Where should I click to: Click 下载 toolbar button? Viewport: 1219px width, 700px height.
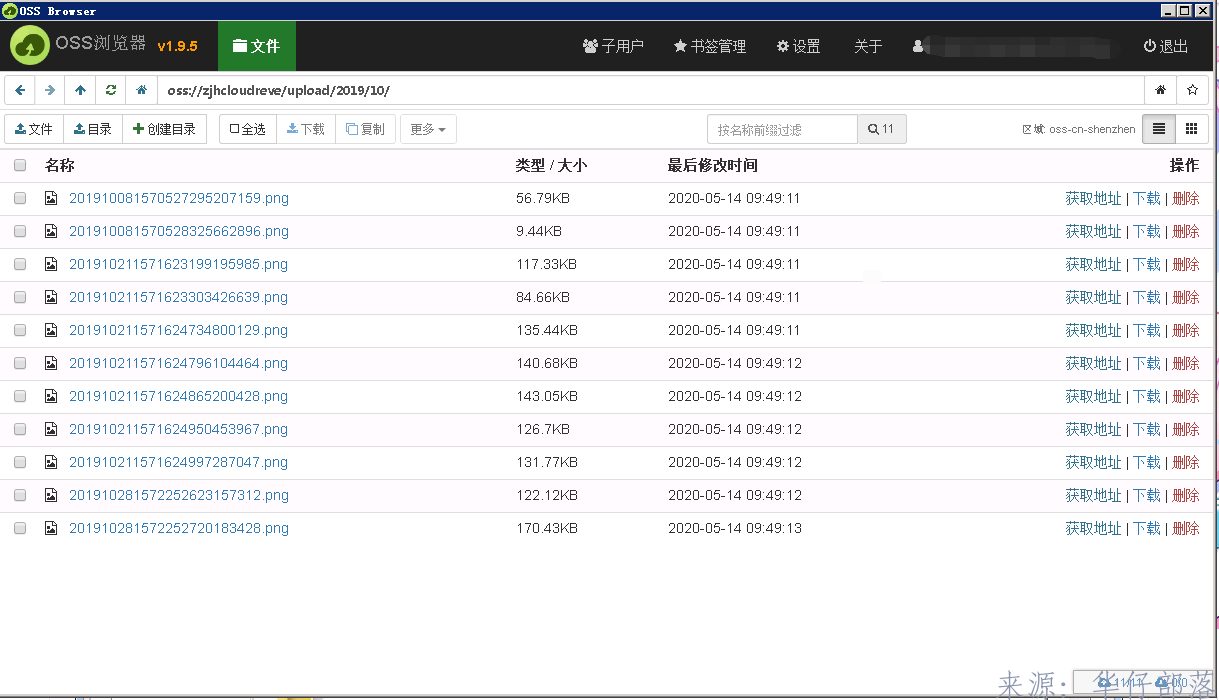pos(306,129)
